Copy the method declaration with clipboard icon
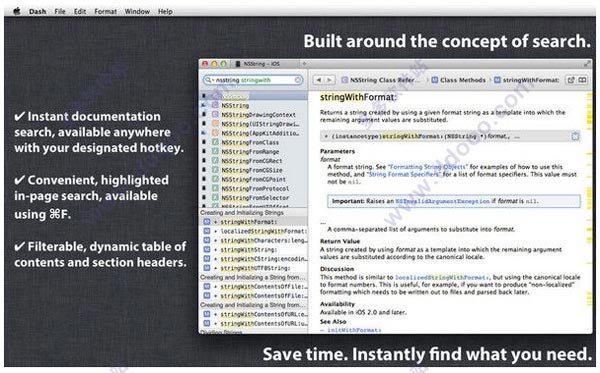The width and height of the screenshot is (600, 373). point(575,136)
